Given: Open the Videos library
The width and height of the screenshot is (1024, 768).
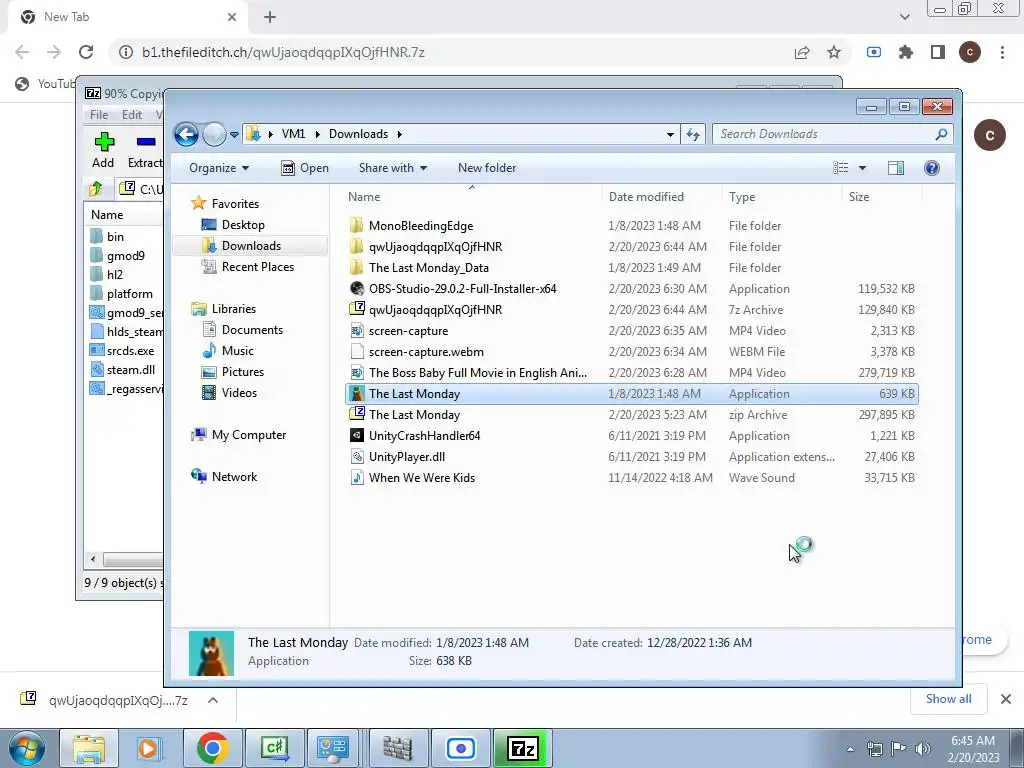Looking at the screenshot, I should coord(239,392).
